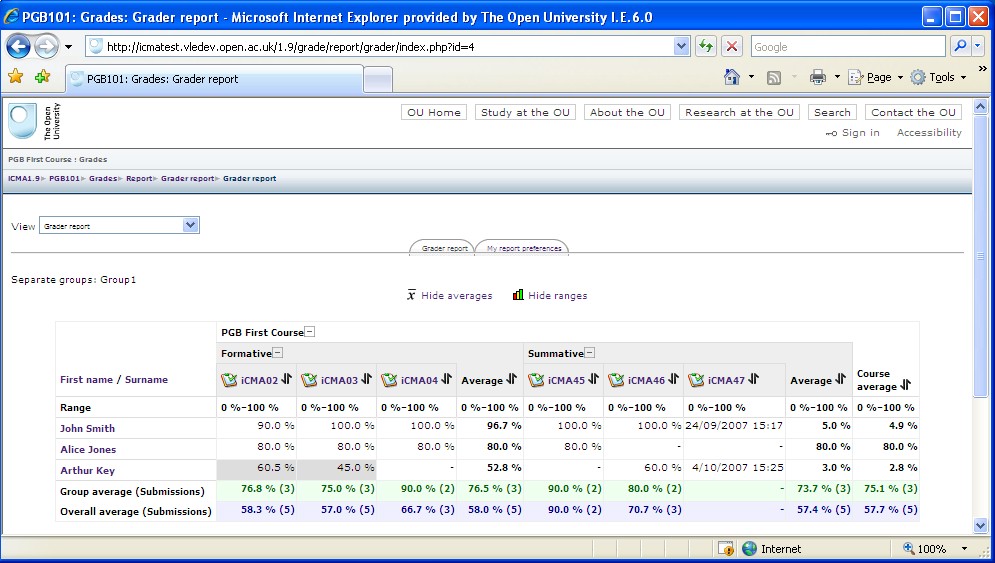995x563 pixels.
Task: Select the My report preferences tab
Action: click(524, 248)
